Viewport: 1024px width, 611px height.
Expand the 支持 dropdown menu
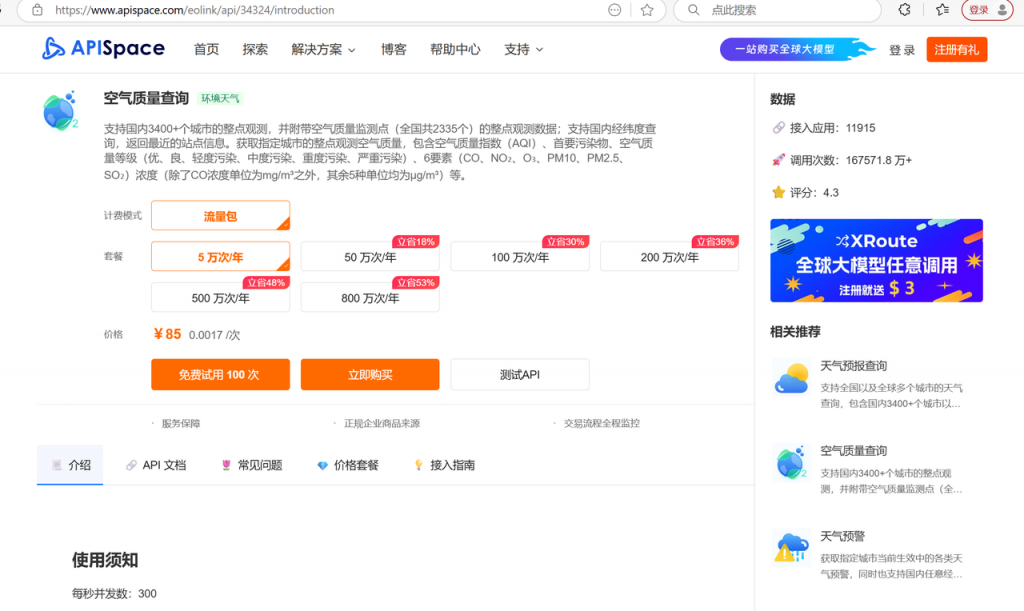click(x=523, y=50)
